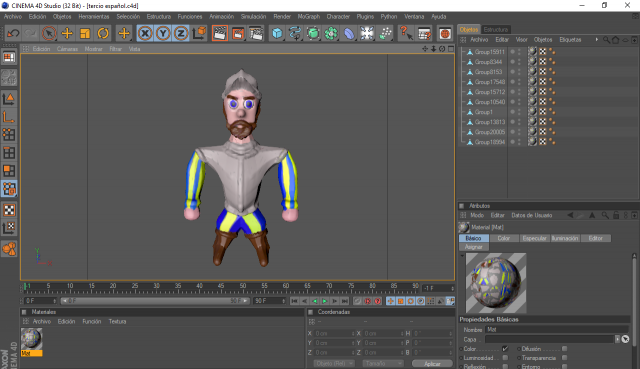Screen dimensions: 640x369
Task: Click the play forward button
Action: coord(325,301)
